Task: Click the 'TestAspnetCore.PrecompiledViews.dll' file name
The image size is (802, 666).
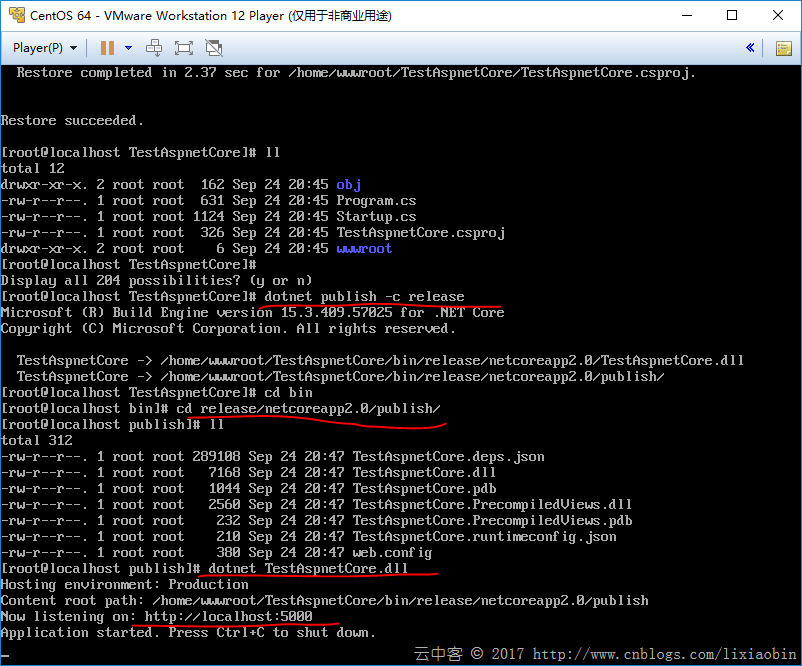Action: [492, 504]
